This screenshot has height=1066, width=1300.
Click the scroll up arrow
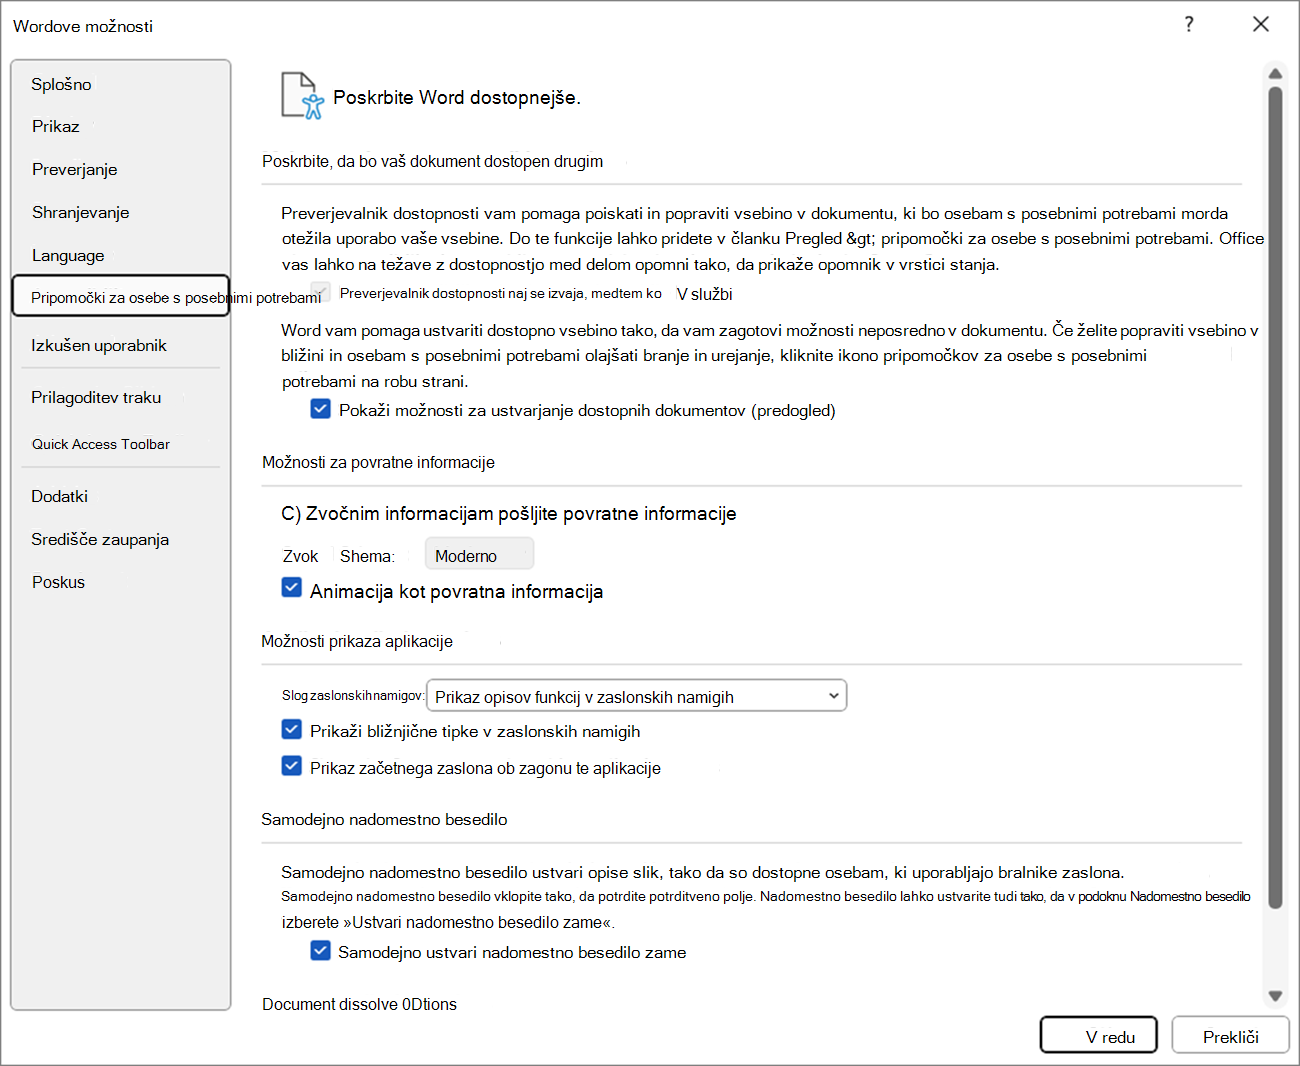pos(1275,74)
